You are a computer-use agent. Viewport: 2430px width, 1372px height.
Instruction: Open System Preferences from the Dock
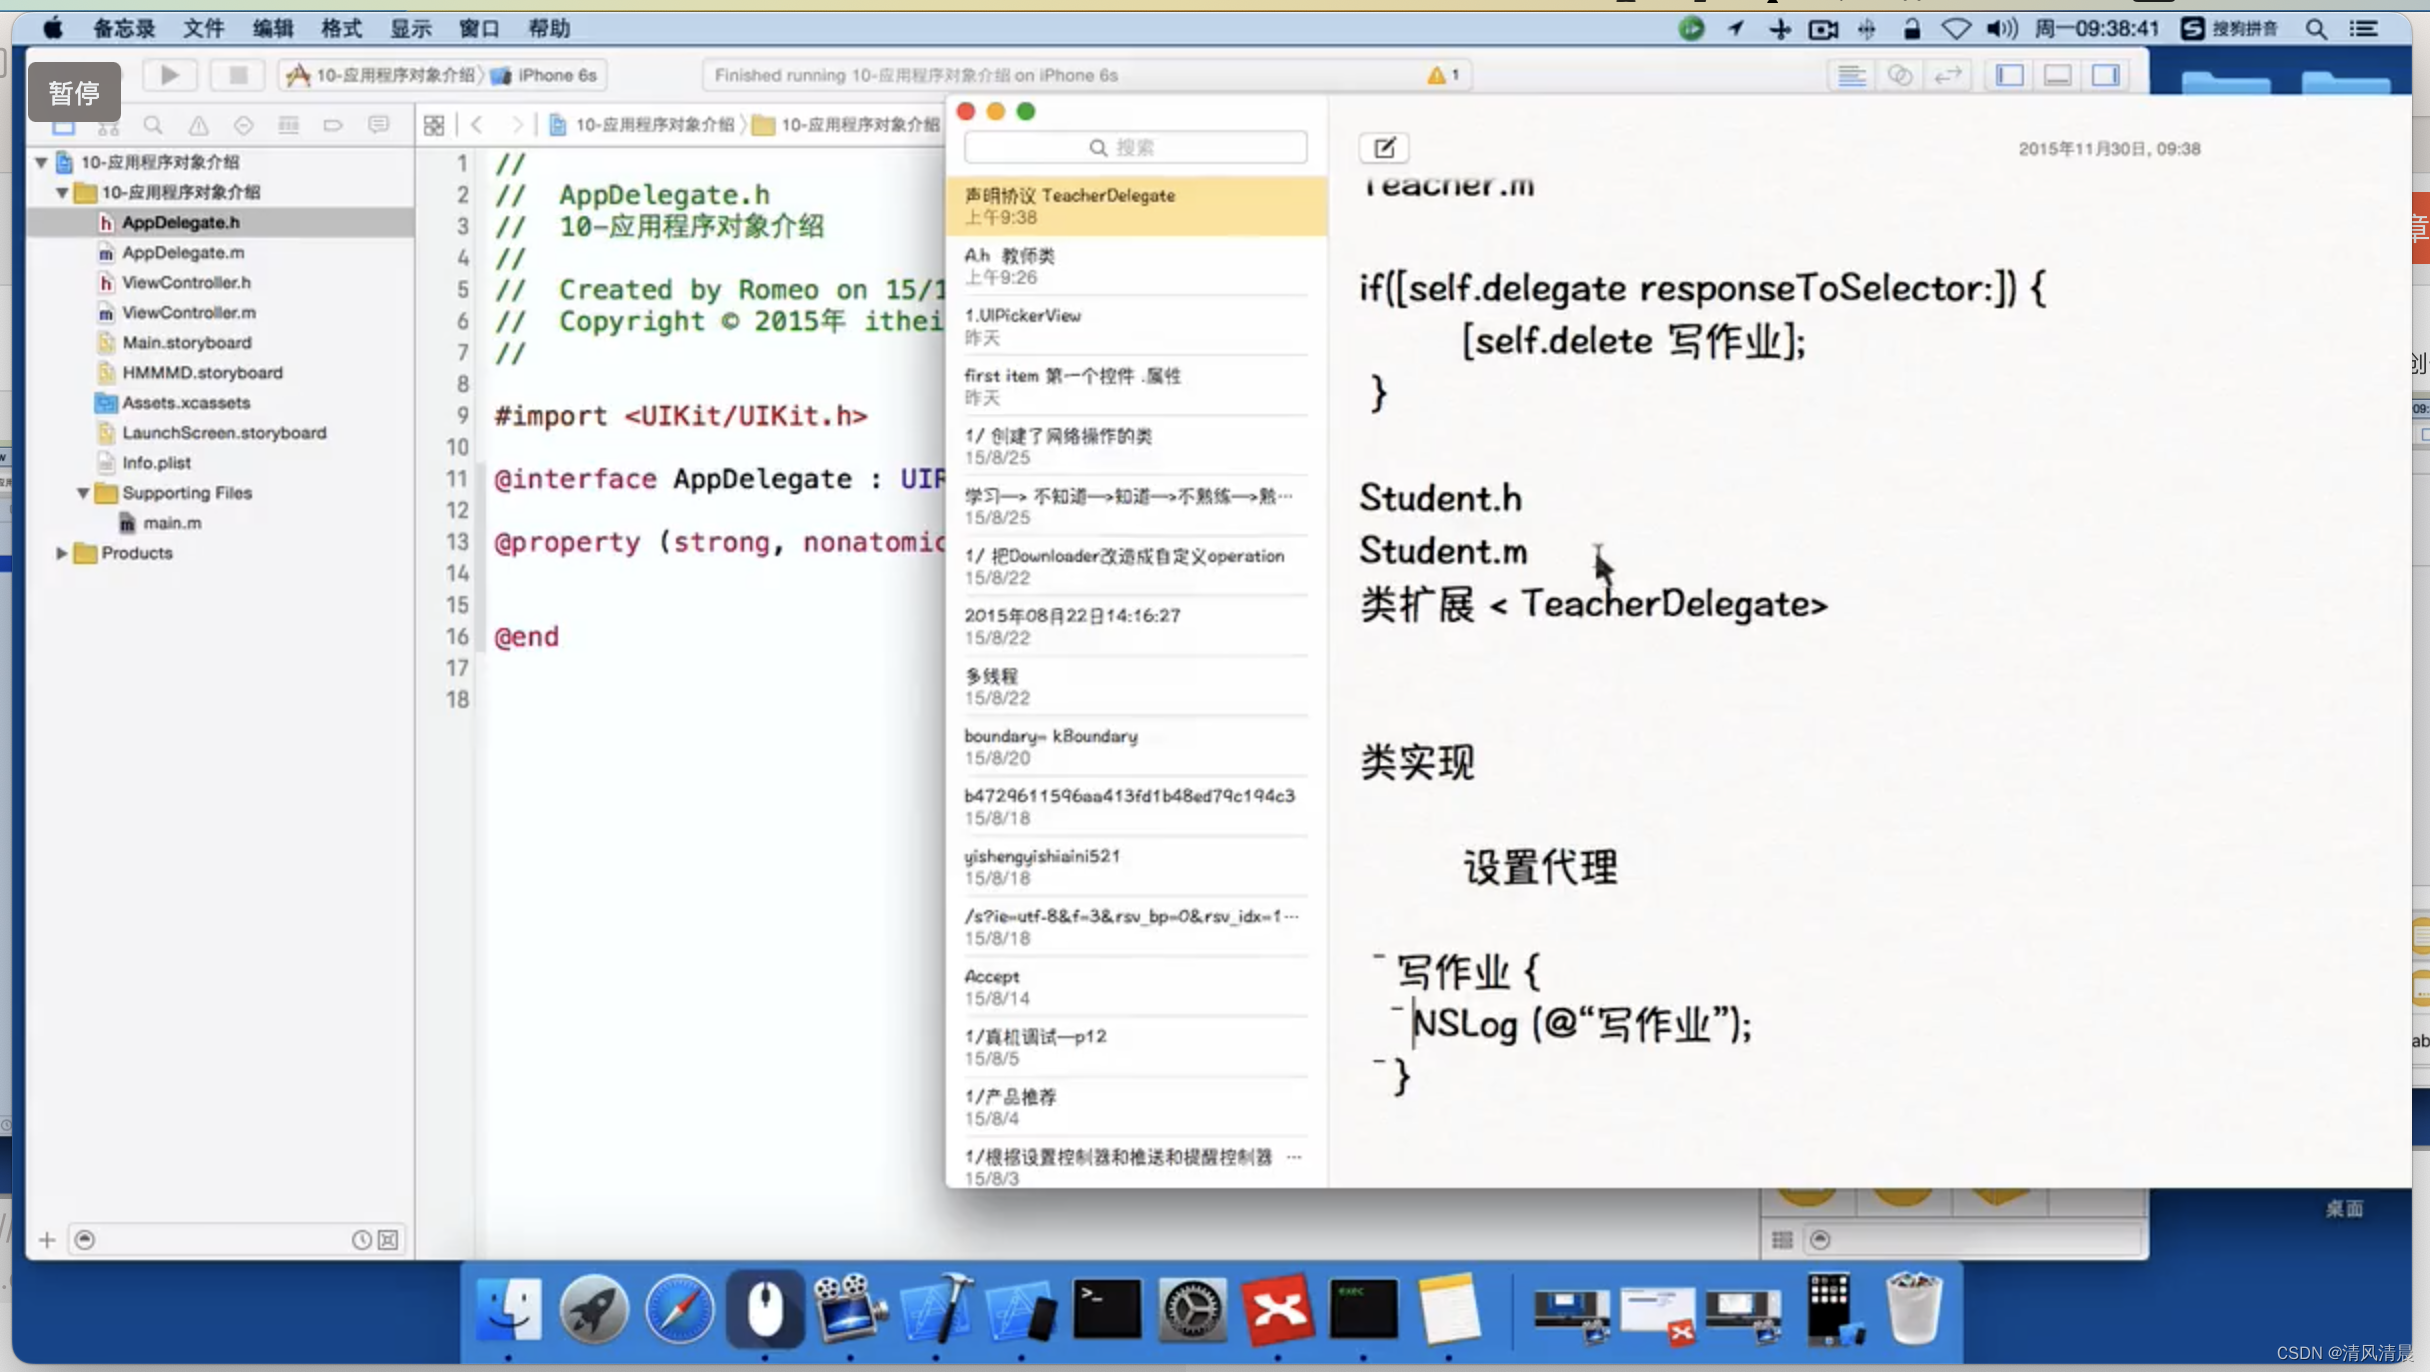click(x=1192, y=1309)
